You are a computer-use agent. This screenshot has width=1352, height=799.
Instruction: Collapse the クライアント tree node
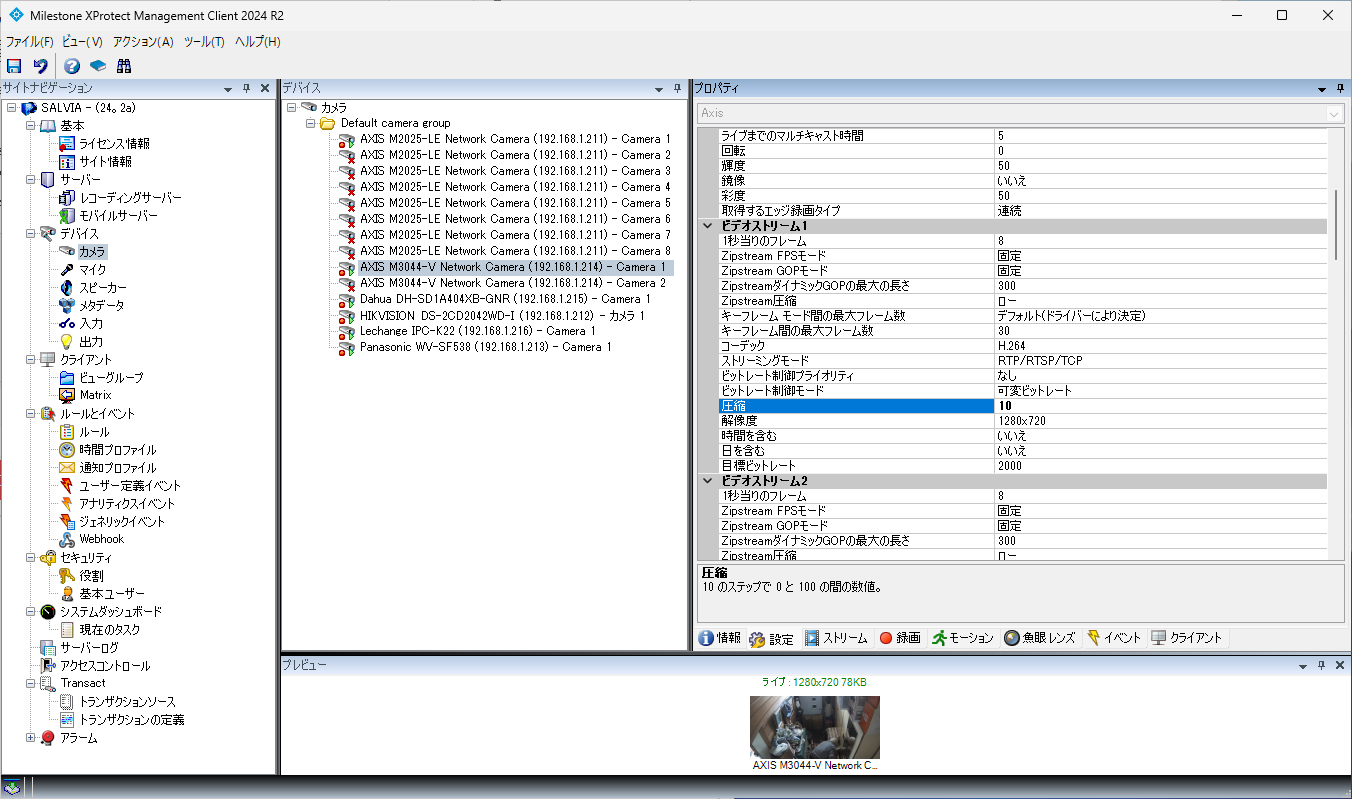point(30,360)
